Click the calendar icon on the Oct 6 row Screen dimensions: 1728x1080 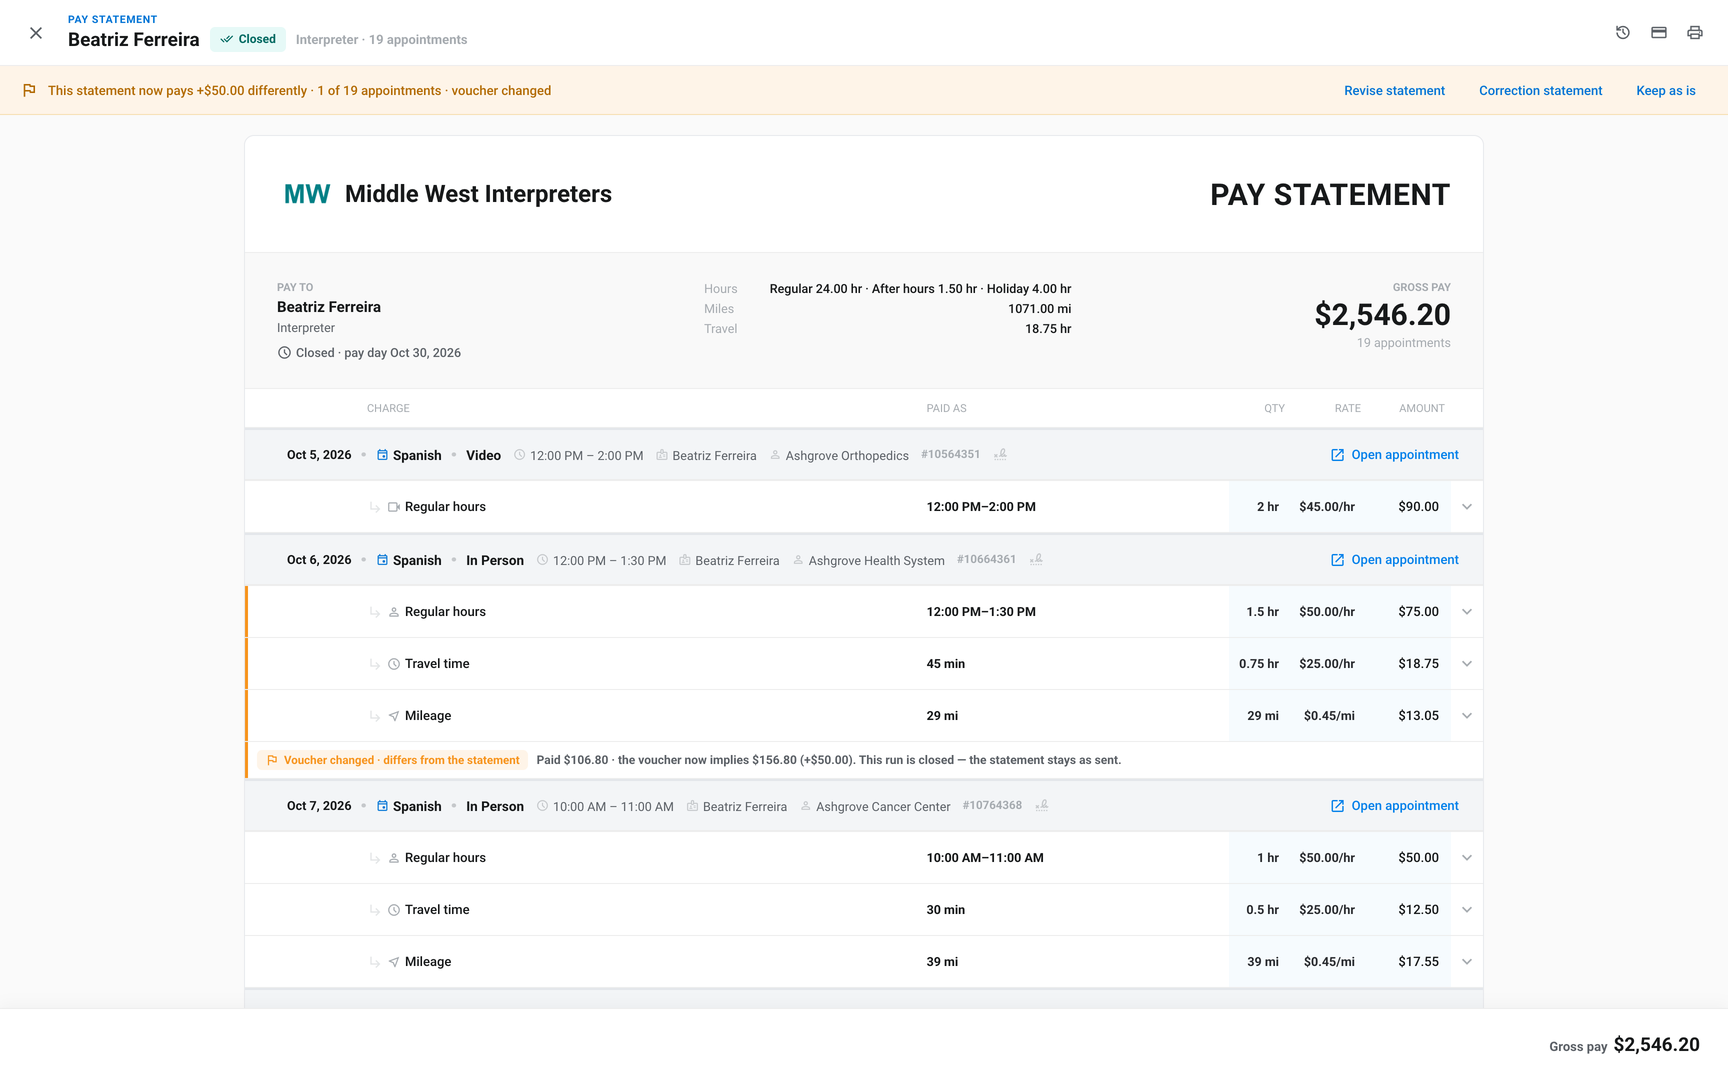pyautogui.click(x=382, y=560)
